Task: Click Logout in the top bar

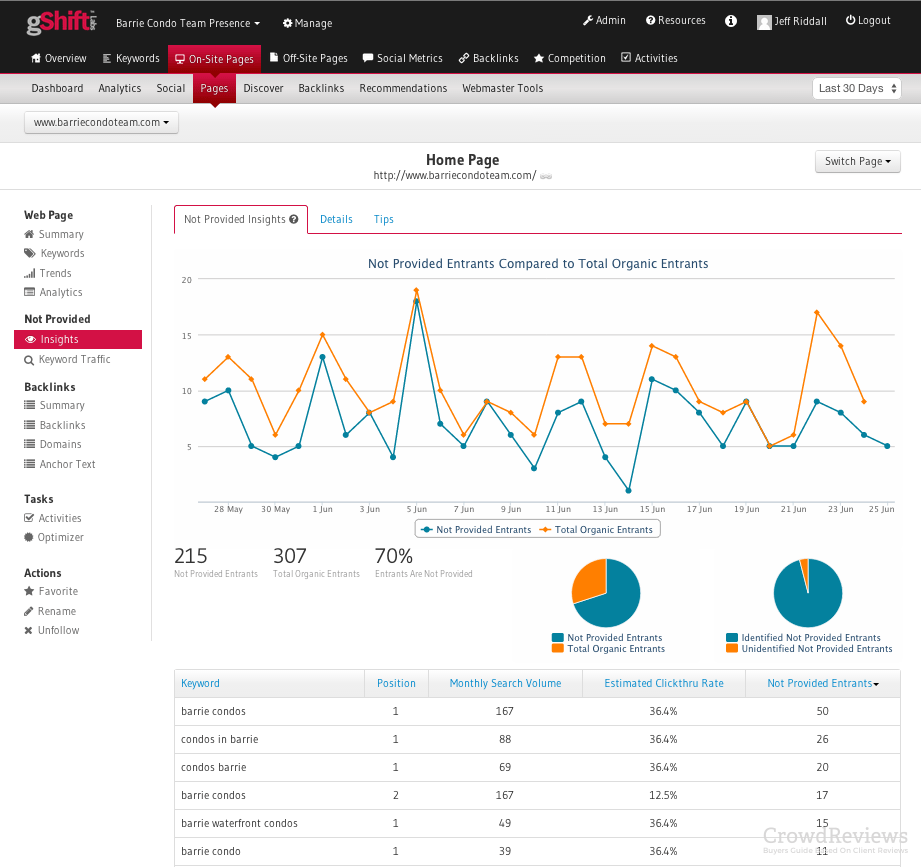Action: coord(866,19)
